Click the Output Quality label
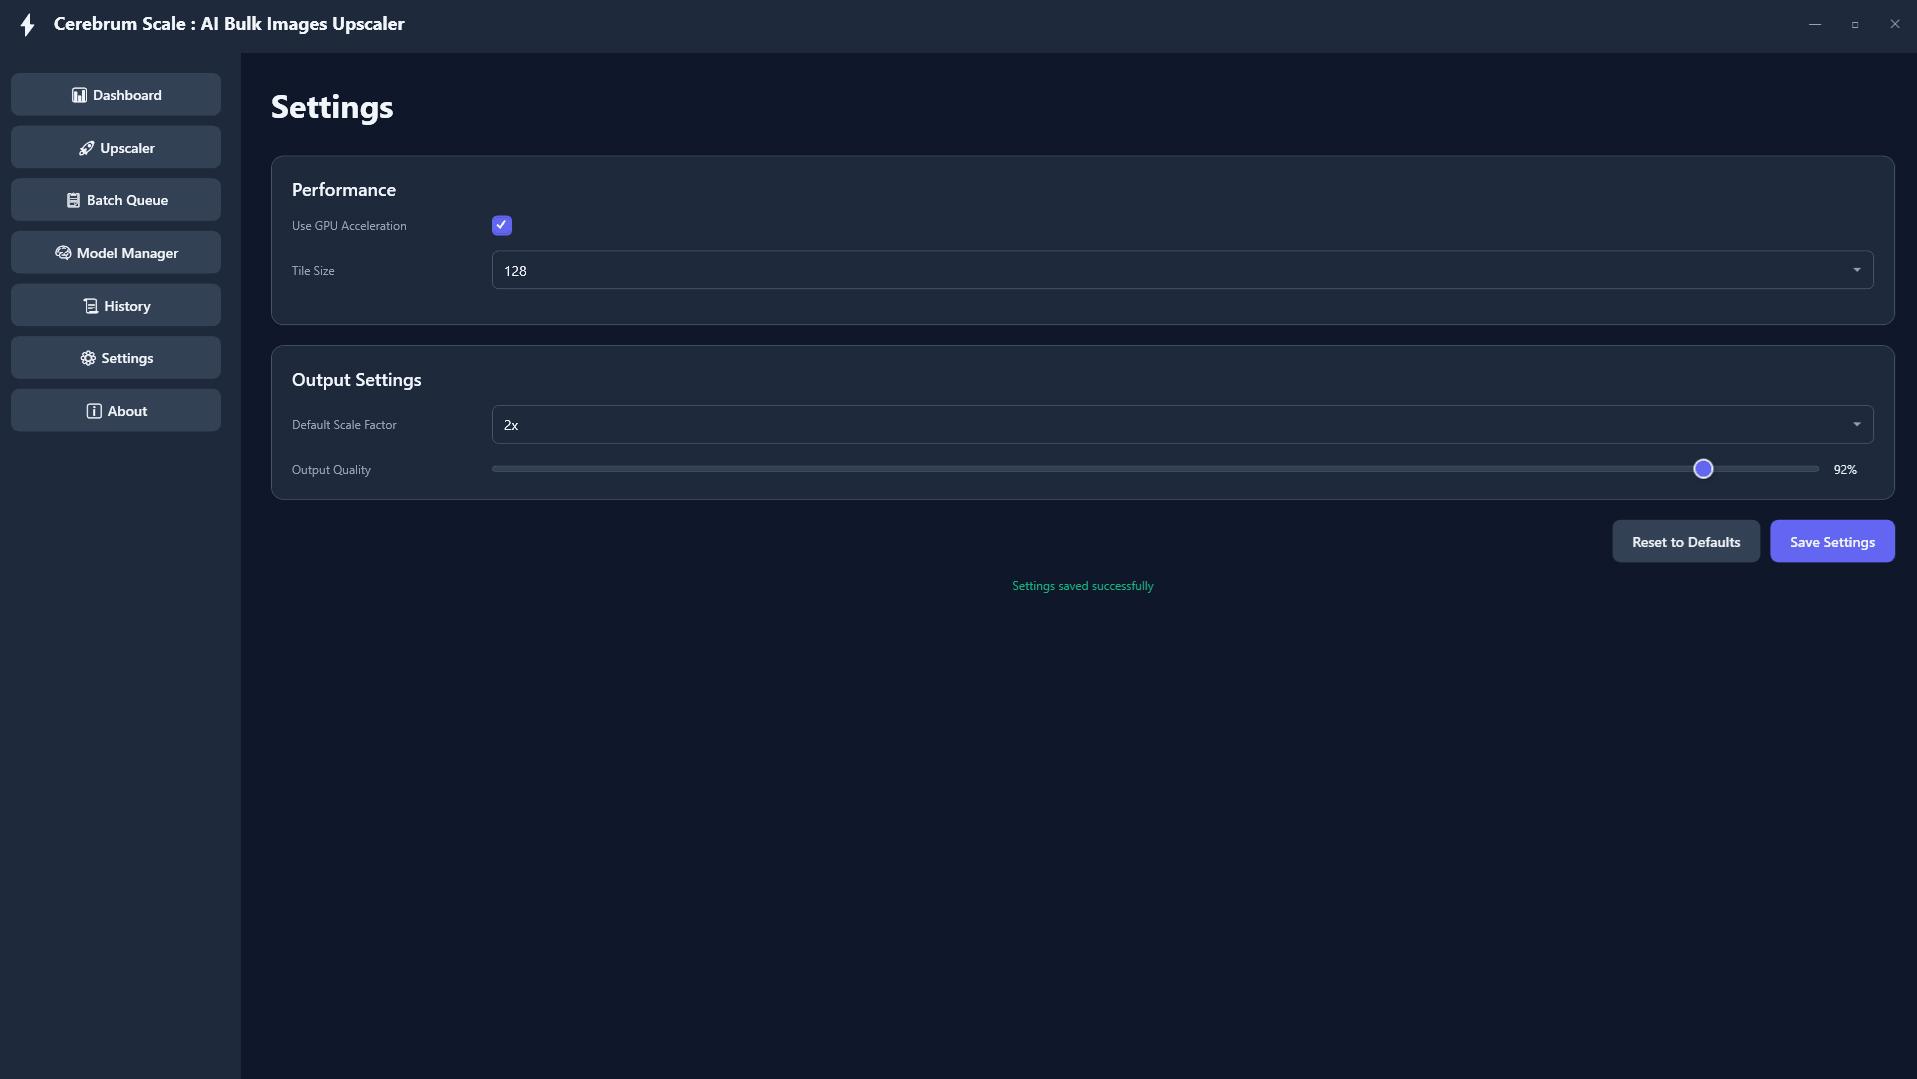Image resolution: width=1917 pixels, height=1079 pixels. (x=331, y=470)
